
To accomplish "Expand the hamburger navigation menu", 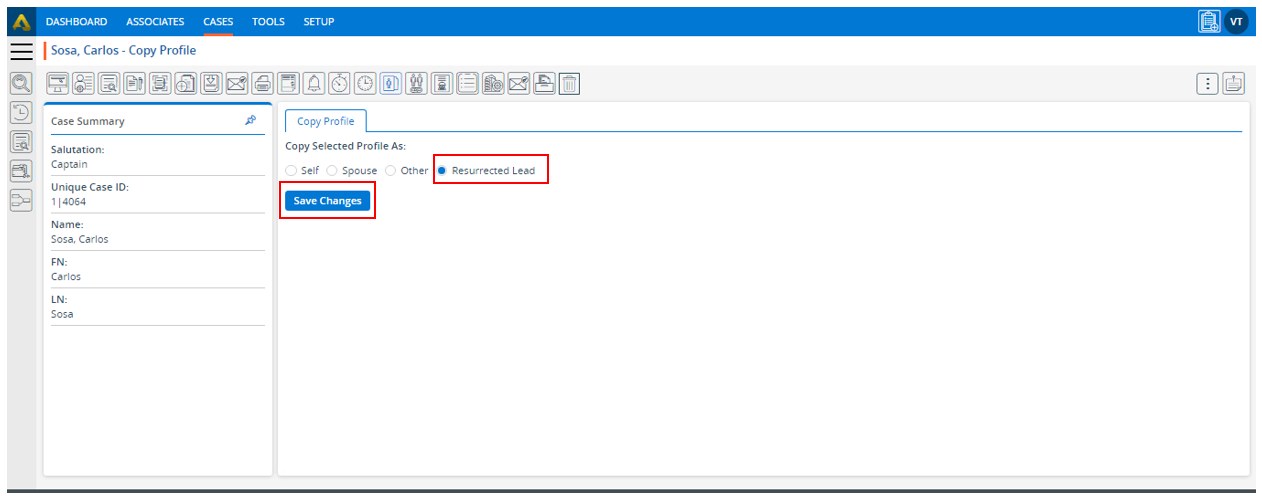I will point(21,51).
